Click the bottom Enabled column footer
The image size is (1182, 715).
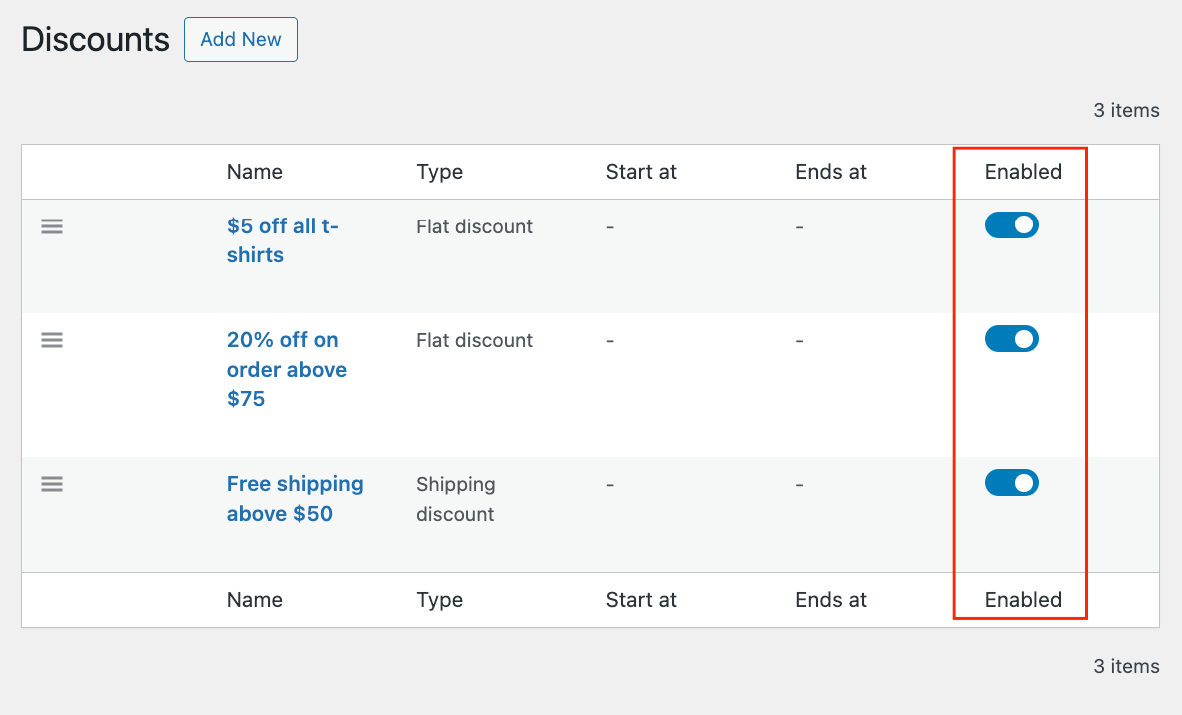[1022, 600]
